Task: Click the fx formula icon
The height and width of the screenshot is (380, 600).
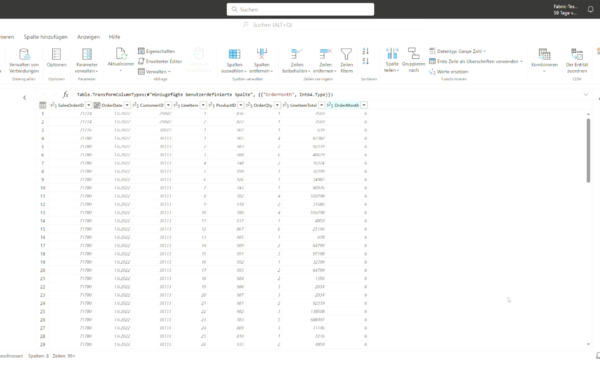Action: coord(65,95)
